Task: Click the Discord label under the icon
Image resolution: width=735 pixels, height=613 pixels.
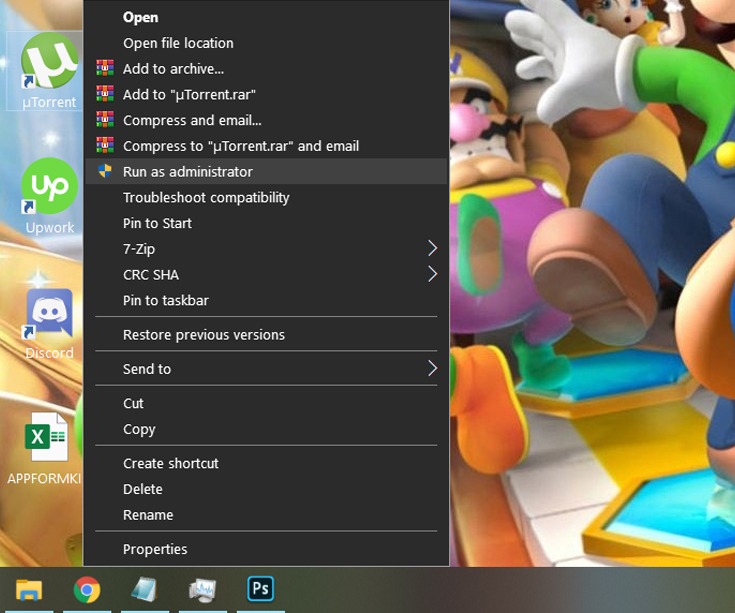Action: 49,352
